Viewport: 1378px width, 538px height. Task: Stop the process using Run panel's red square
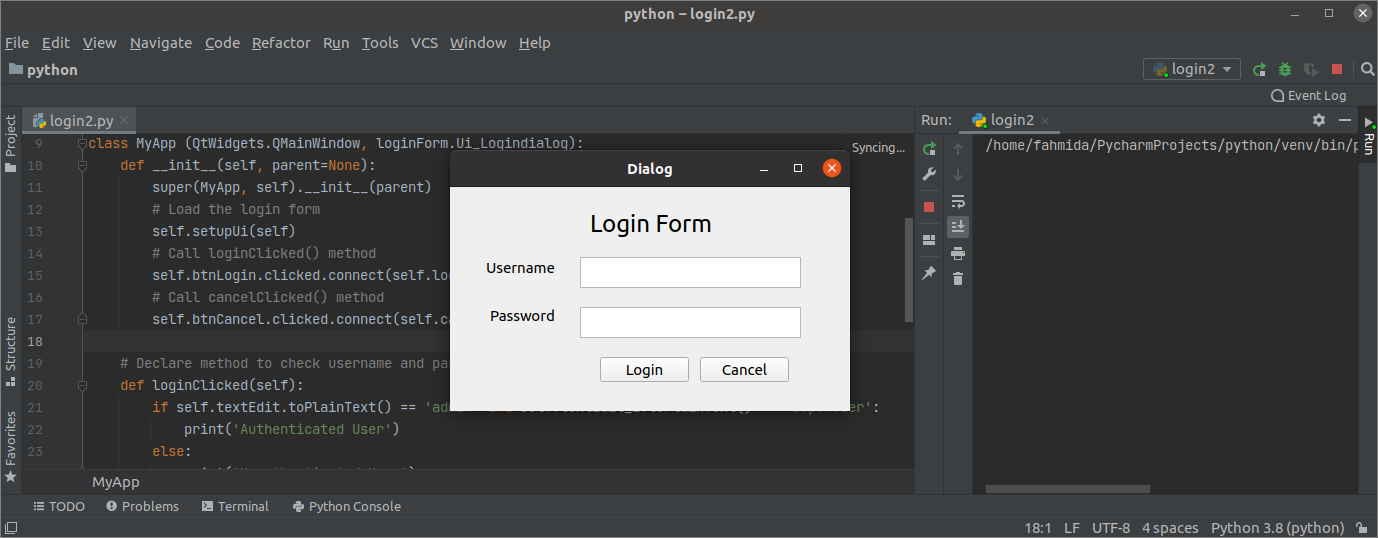929,207
